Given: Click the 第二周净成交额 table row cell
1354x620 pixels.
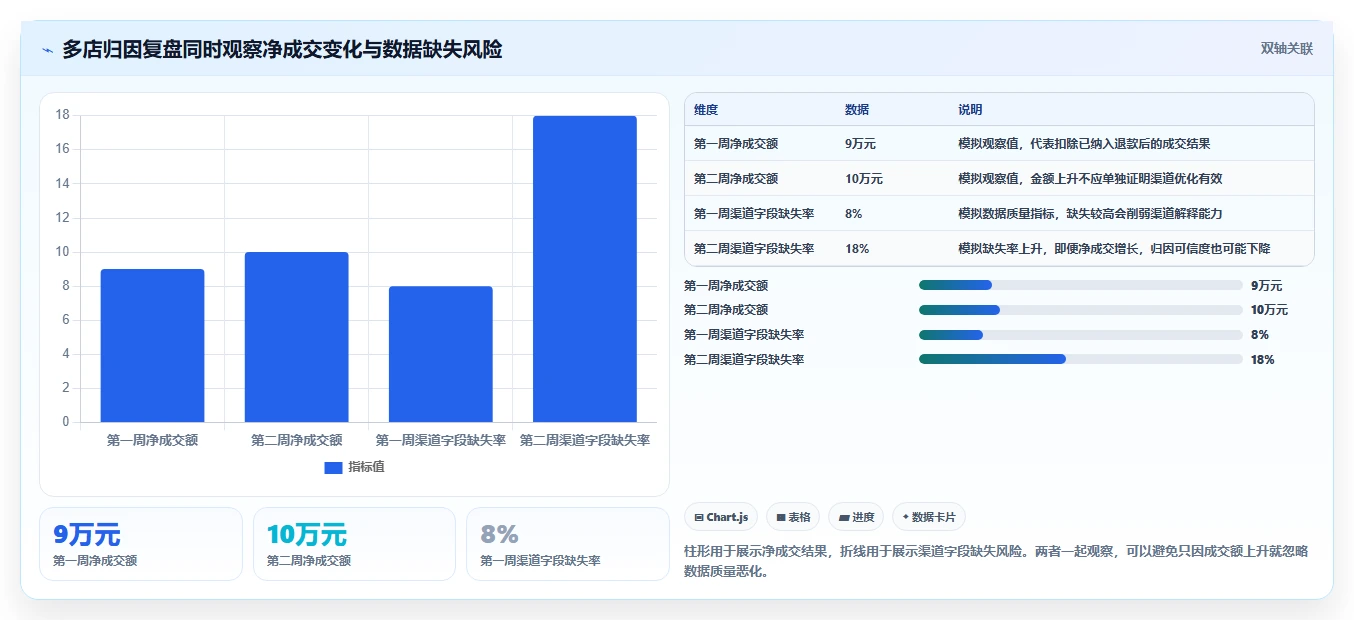Looking at the screenshot, I should (736, 179).
